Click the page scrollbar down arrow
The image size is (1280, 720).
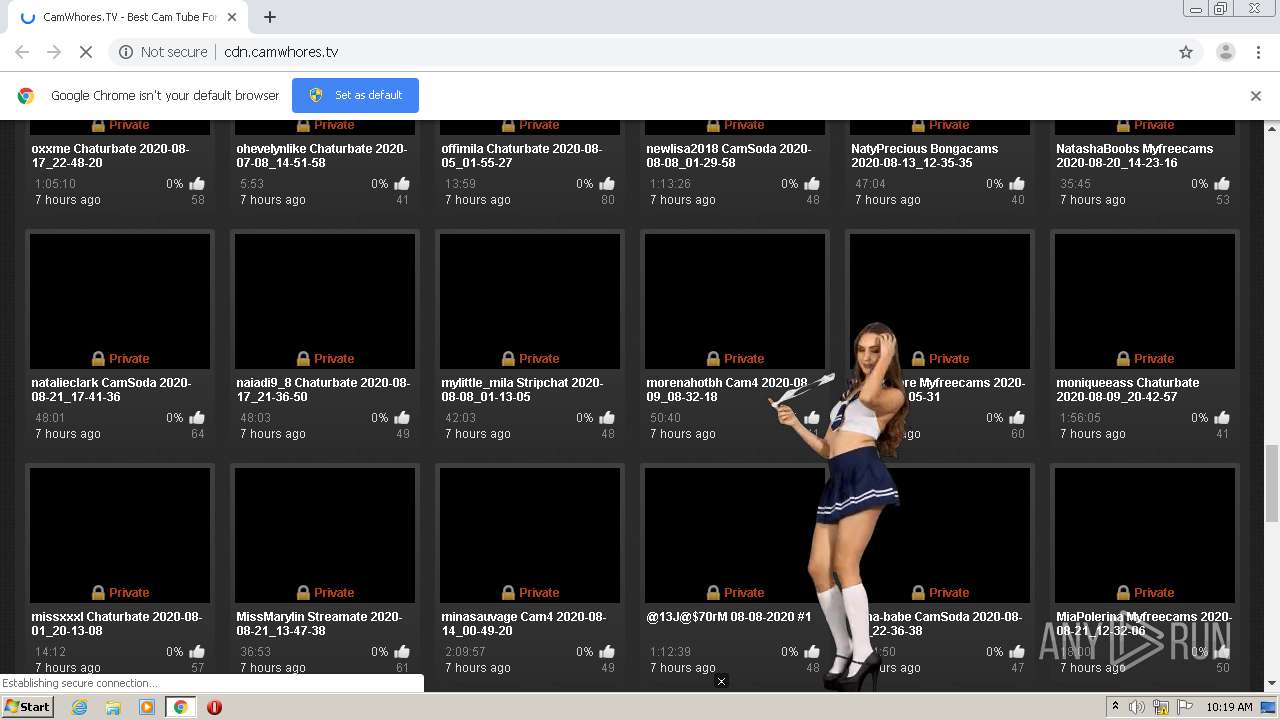(x=1272, y=684)
